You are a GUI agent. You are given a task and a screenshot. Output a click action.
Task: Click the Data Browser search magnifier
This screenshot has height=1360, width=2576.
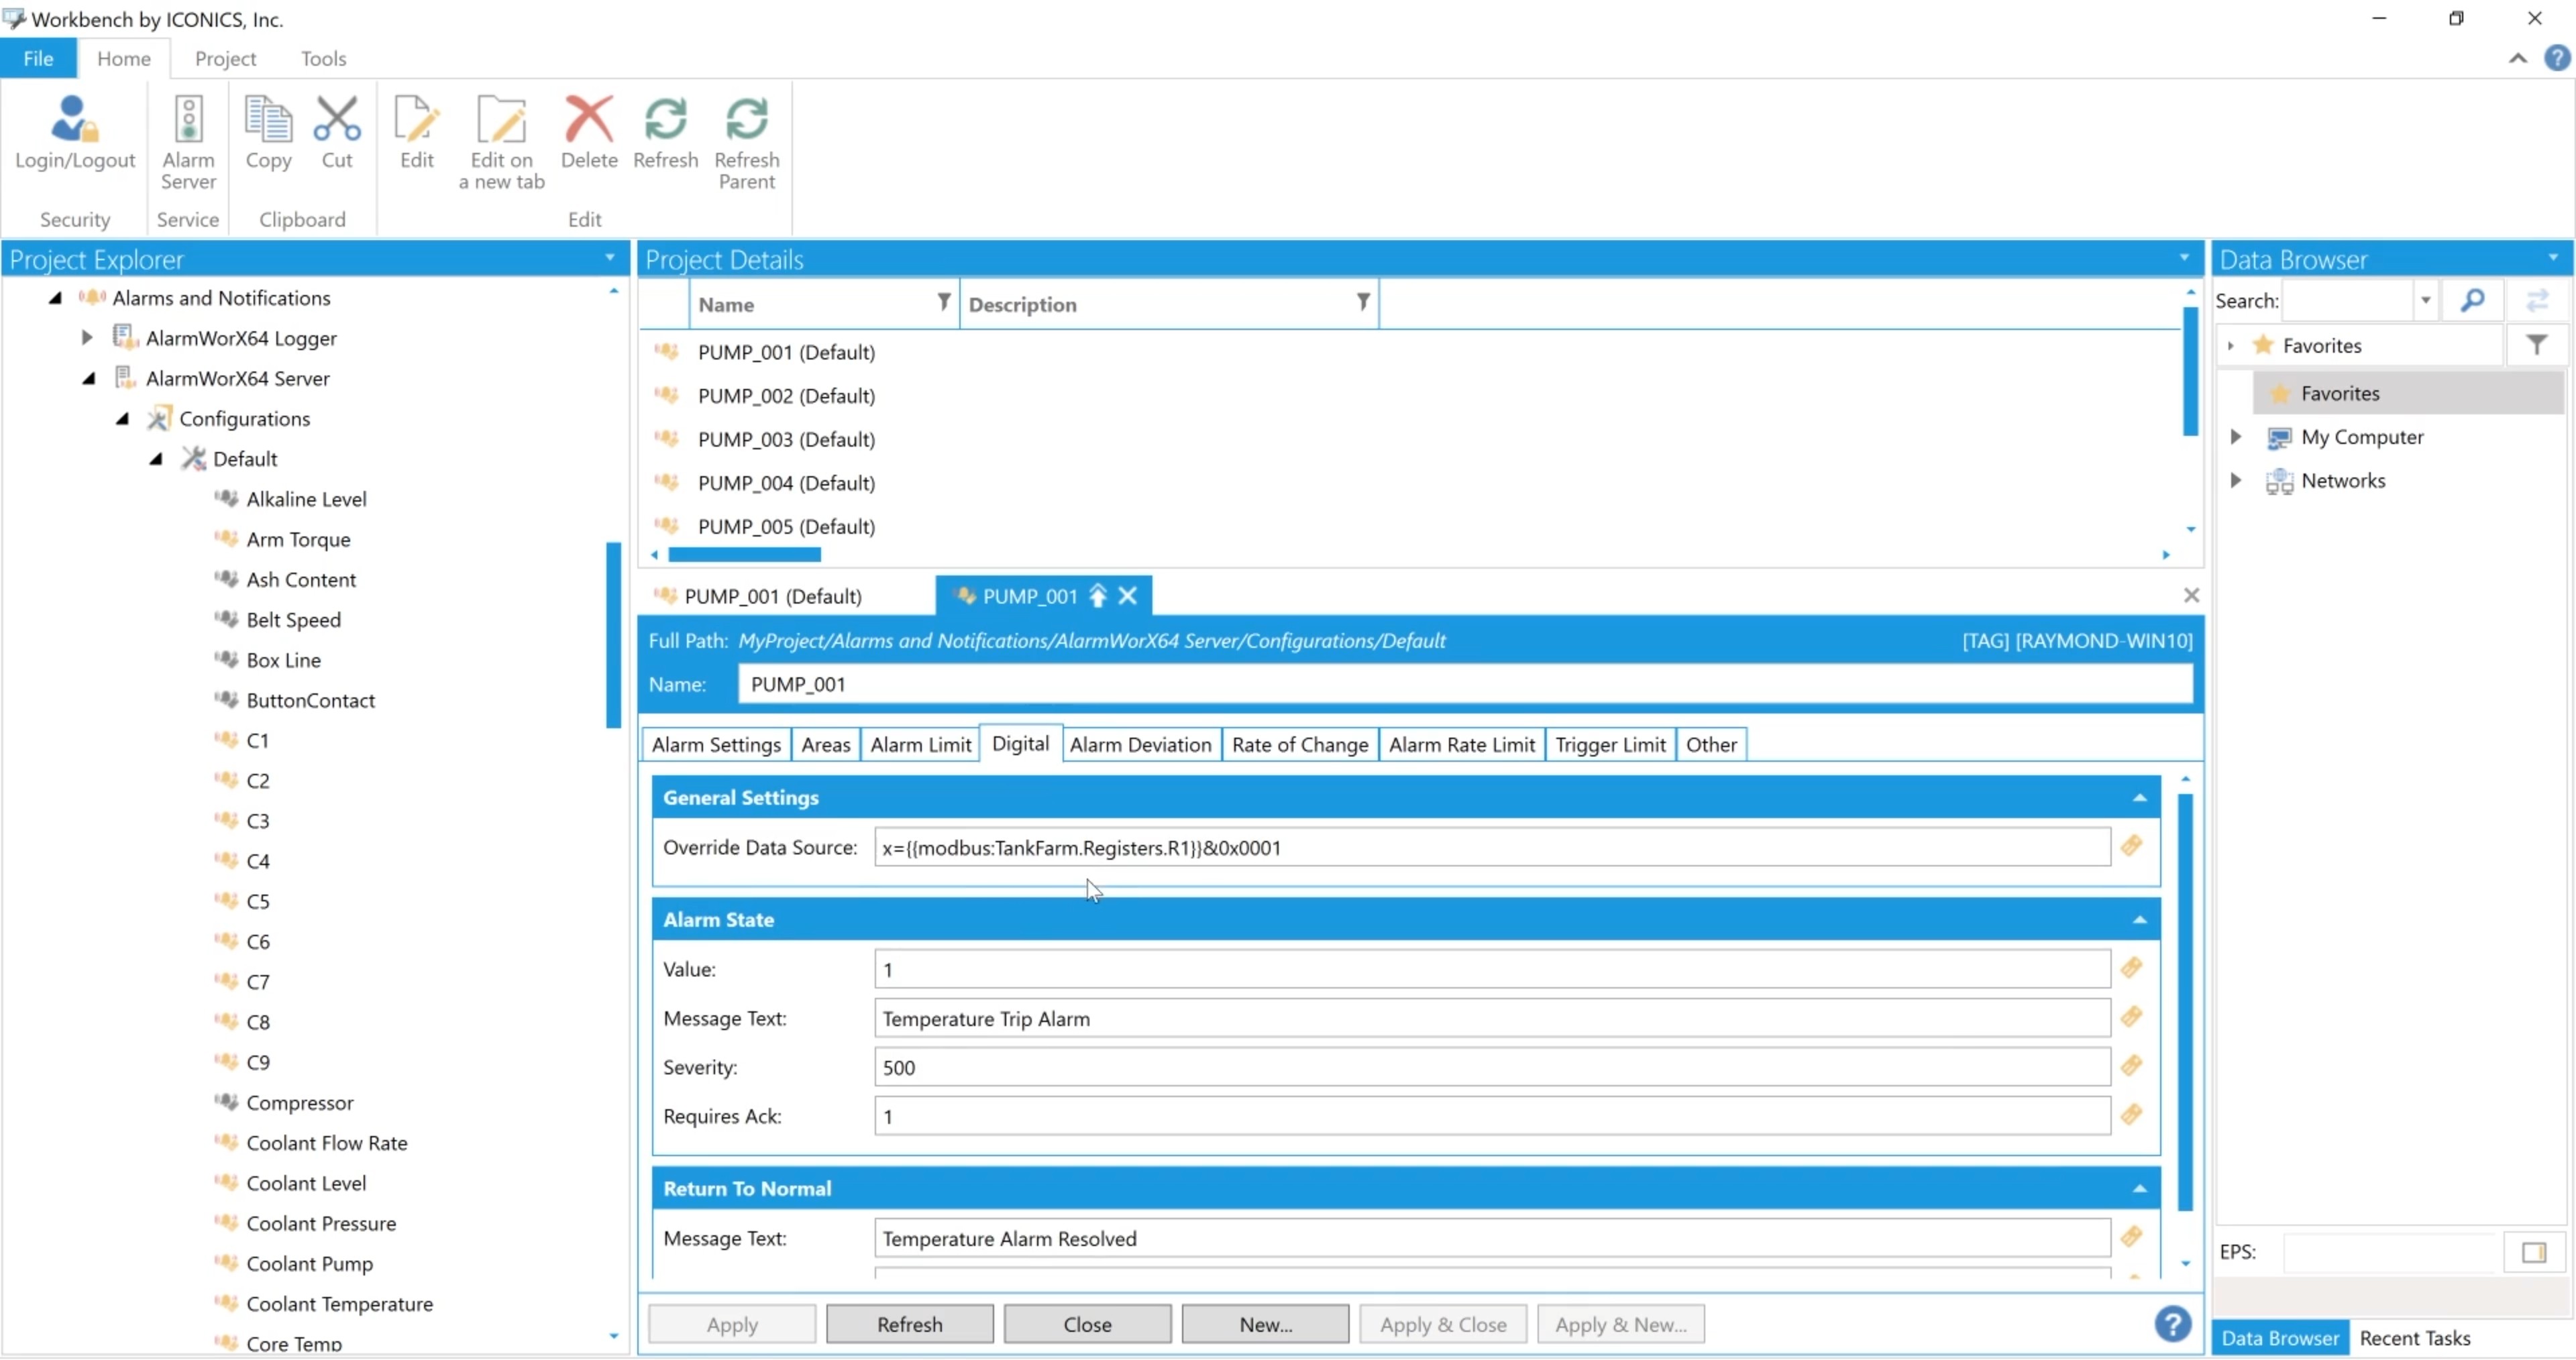coord(2473,300)
